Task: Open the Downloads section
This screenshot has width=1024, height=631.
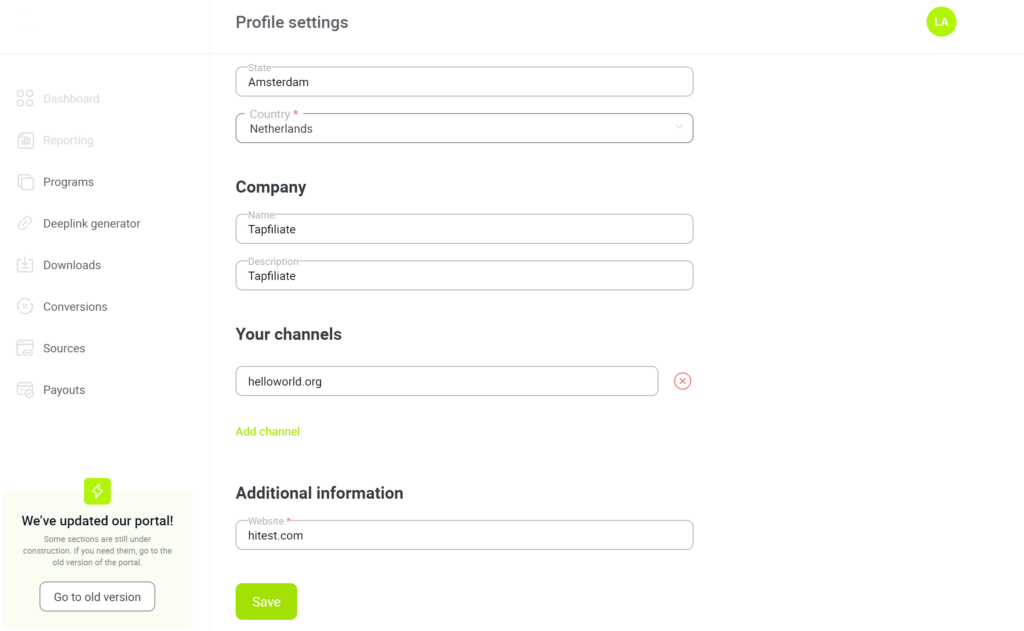Action: pos(74,265)
